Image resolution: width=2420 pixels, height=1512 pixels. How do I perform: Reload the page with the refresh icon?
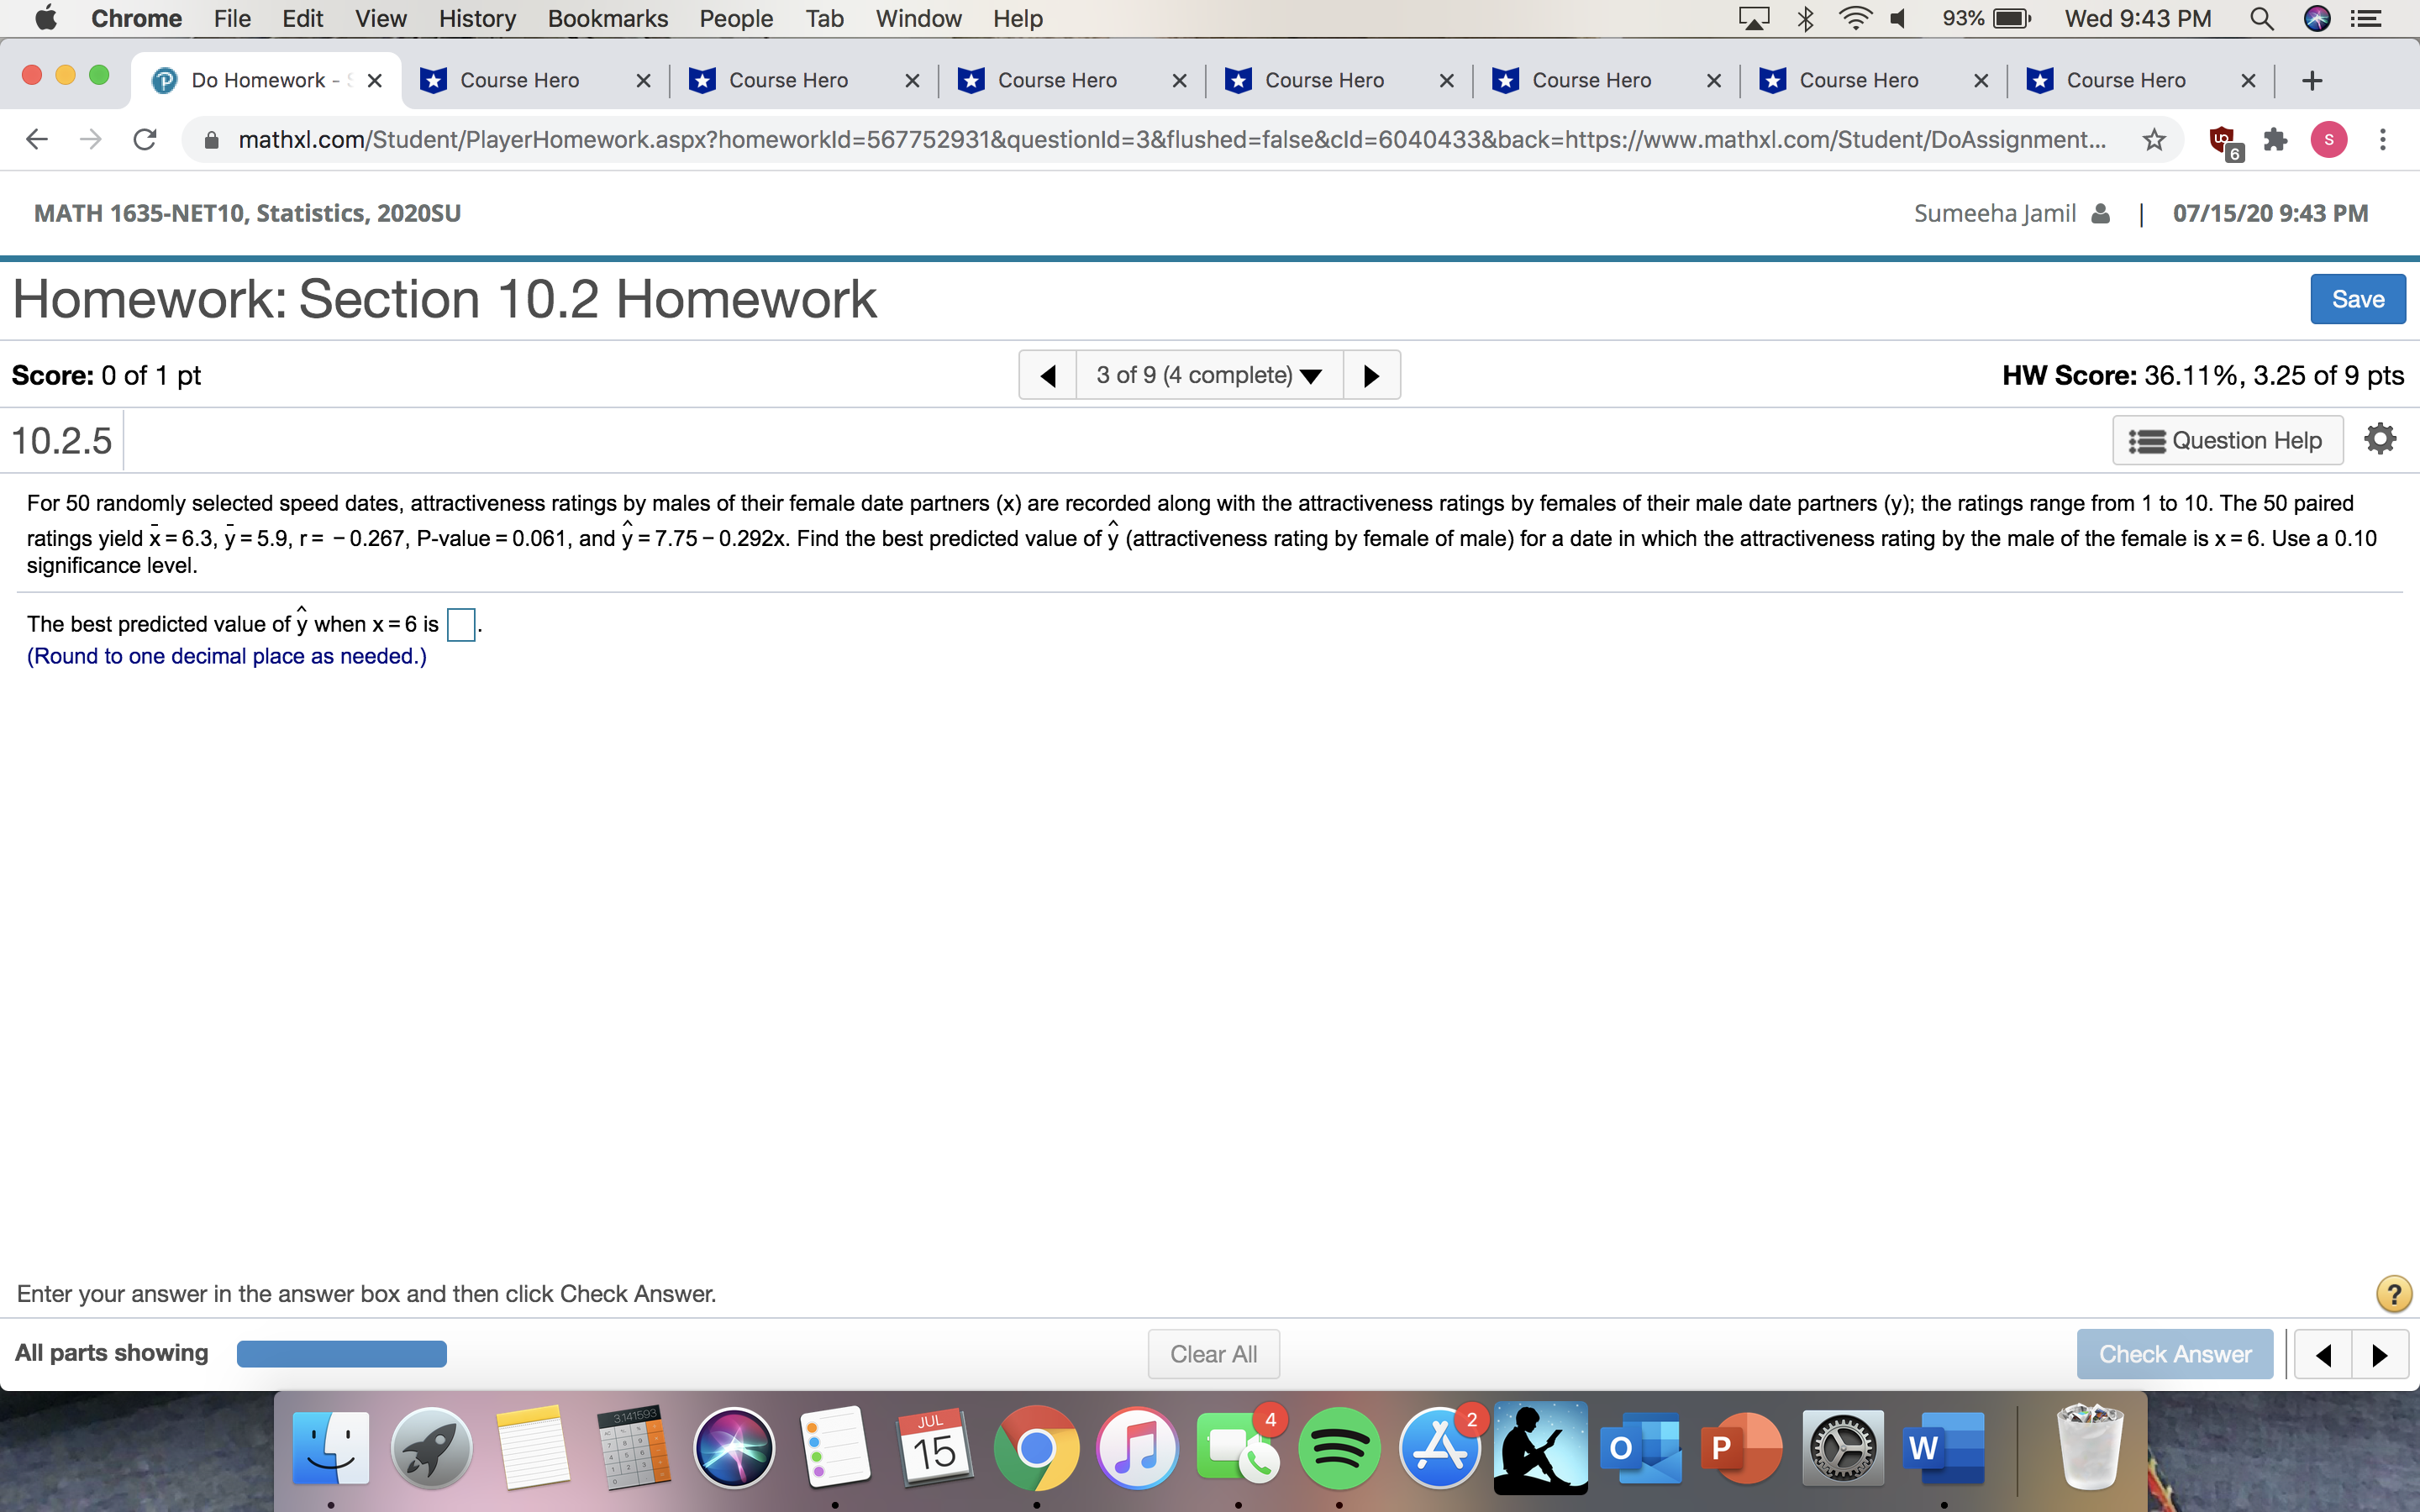point(144,139)
